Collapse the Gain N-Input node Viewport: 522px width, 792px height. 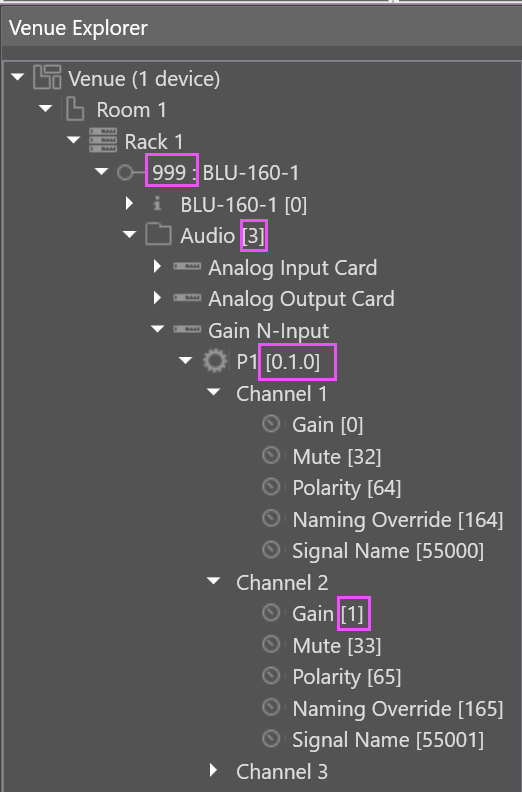[158, 329]
